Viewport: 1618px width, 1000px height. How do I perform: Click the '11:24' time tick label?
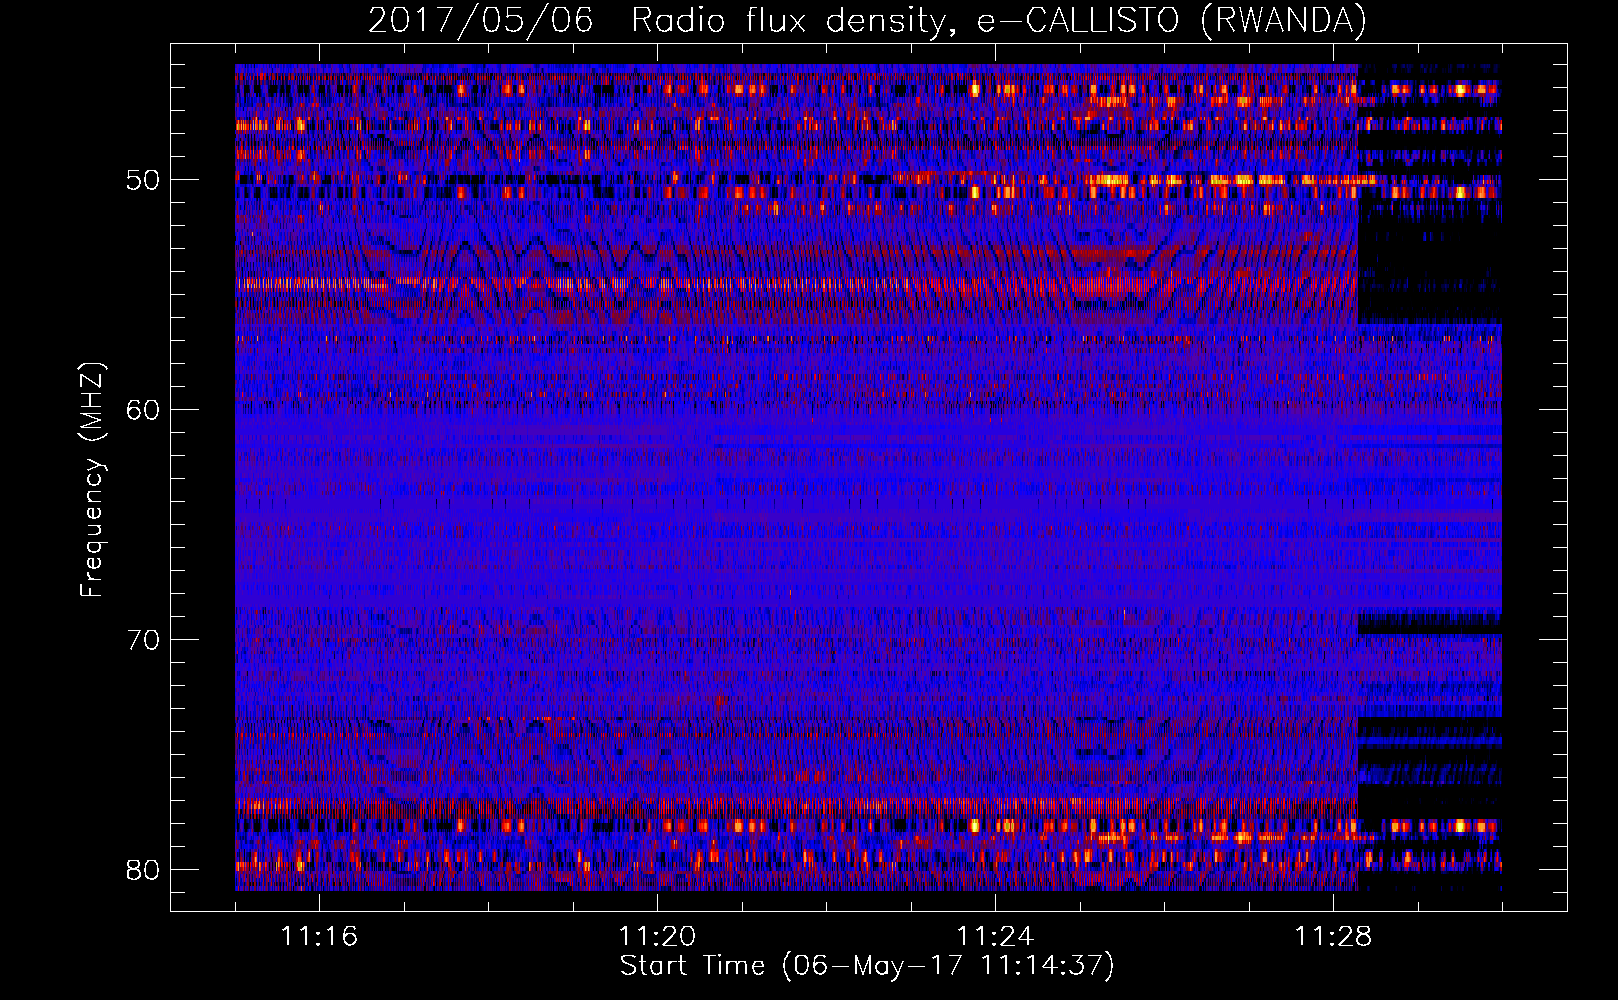(995, 936)
